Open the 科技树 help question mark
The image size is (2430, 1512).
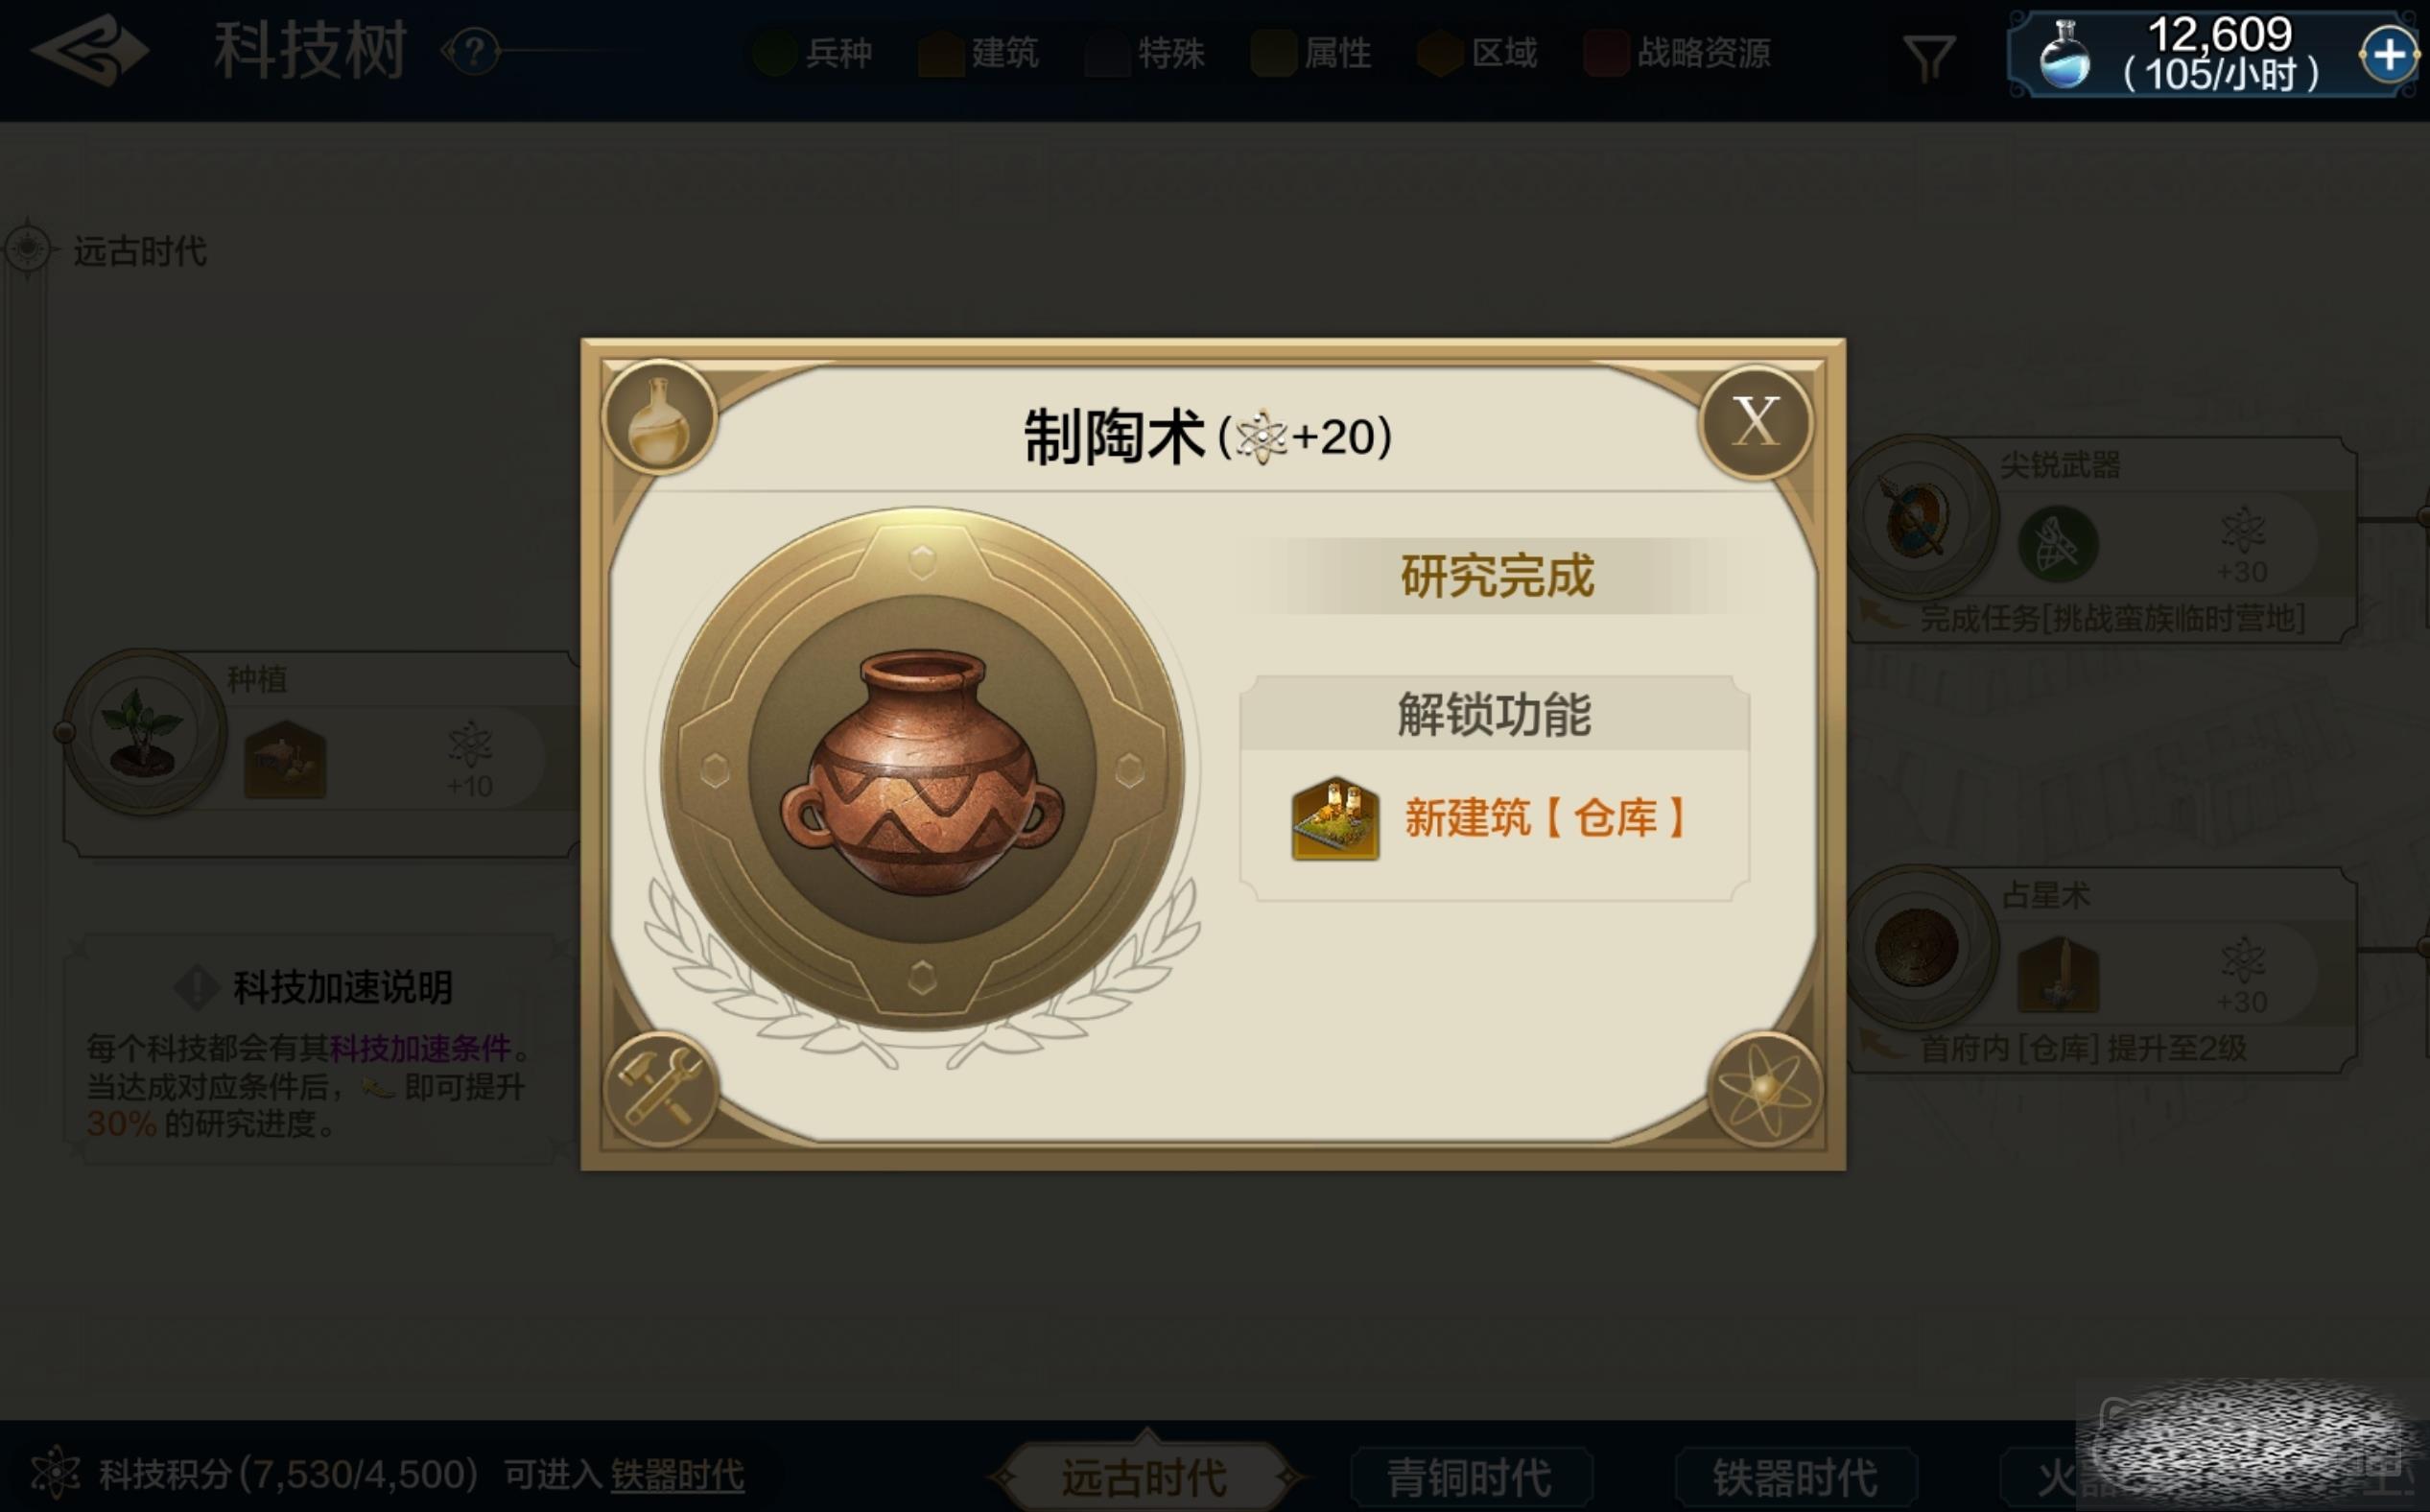tap(475, 51)
